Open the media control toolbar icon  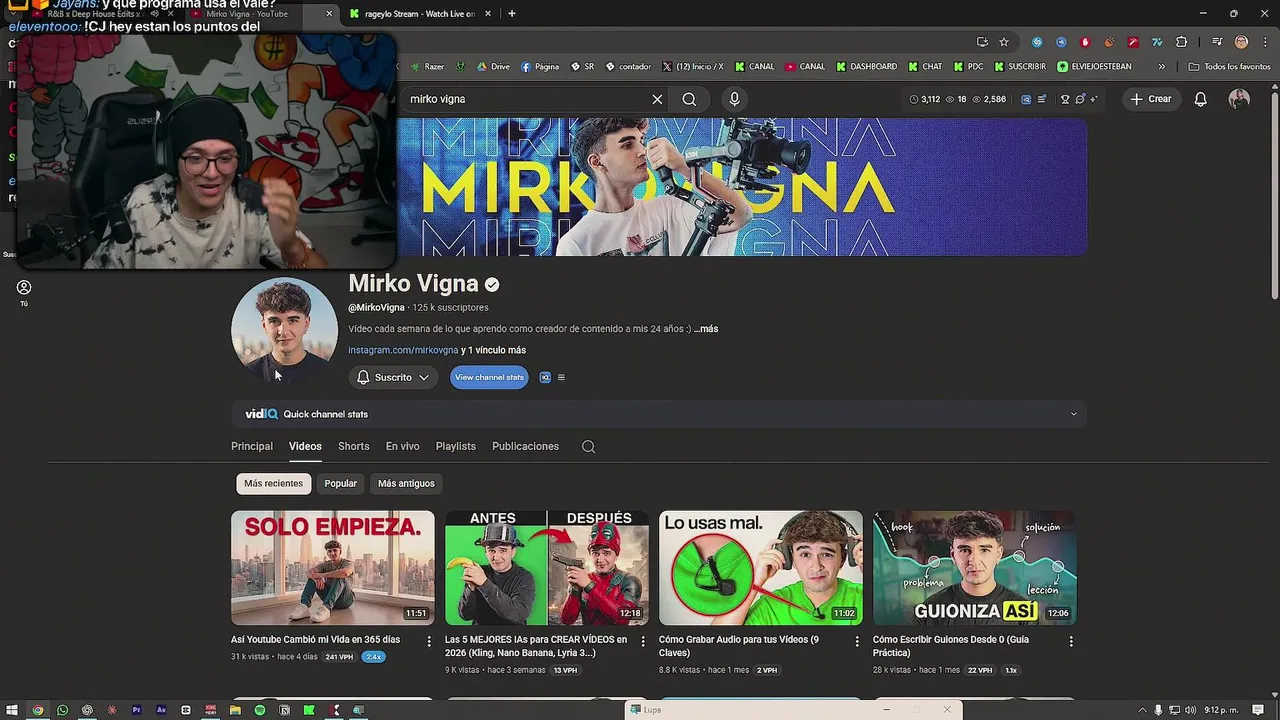tap(1216, 42)
